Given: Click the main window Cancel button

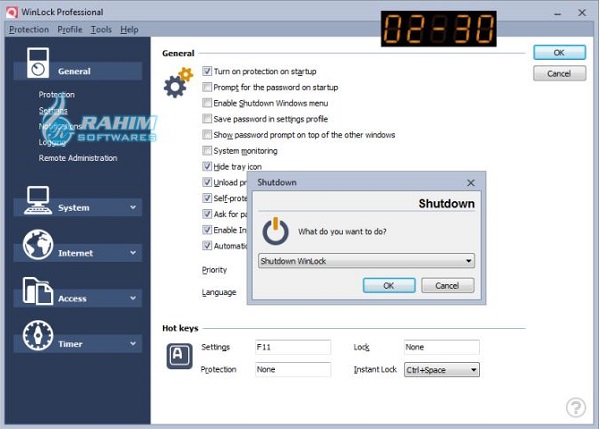Looking at the screenshot, I should click(x=559, y=73).
